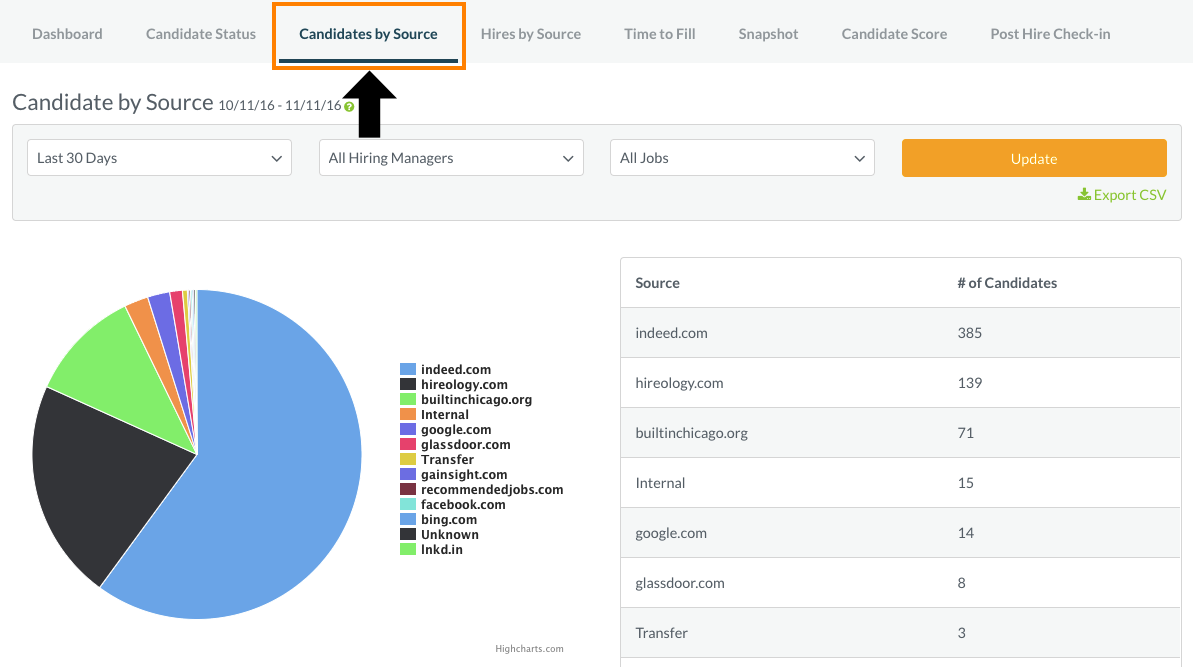Click candidate count 139

(x=969, y=383)
